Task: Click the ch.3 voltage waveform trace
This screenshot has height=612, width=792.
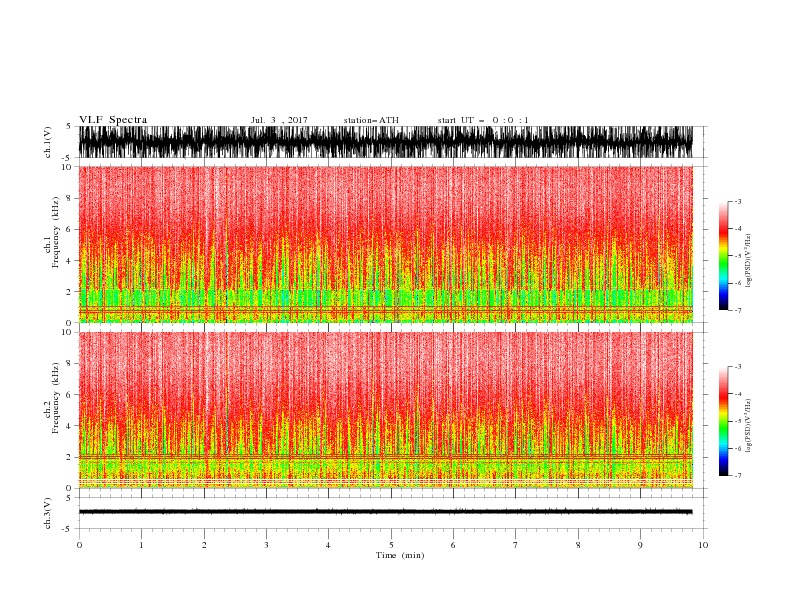Action: tap(385, 512)
